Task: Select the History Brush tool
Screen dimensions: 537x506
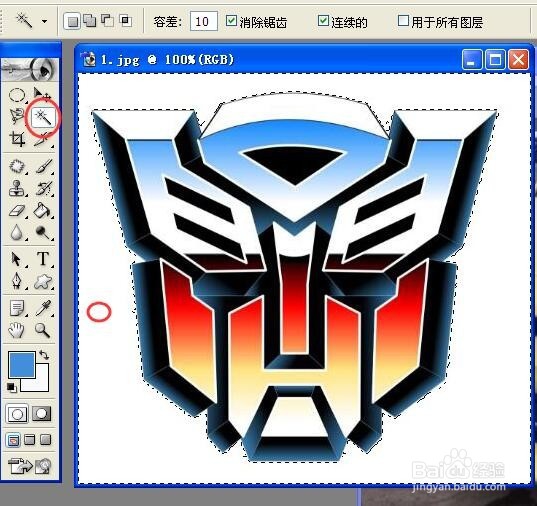Action: point(43,188)
